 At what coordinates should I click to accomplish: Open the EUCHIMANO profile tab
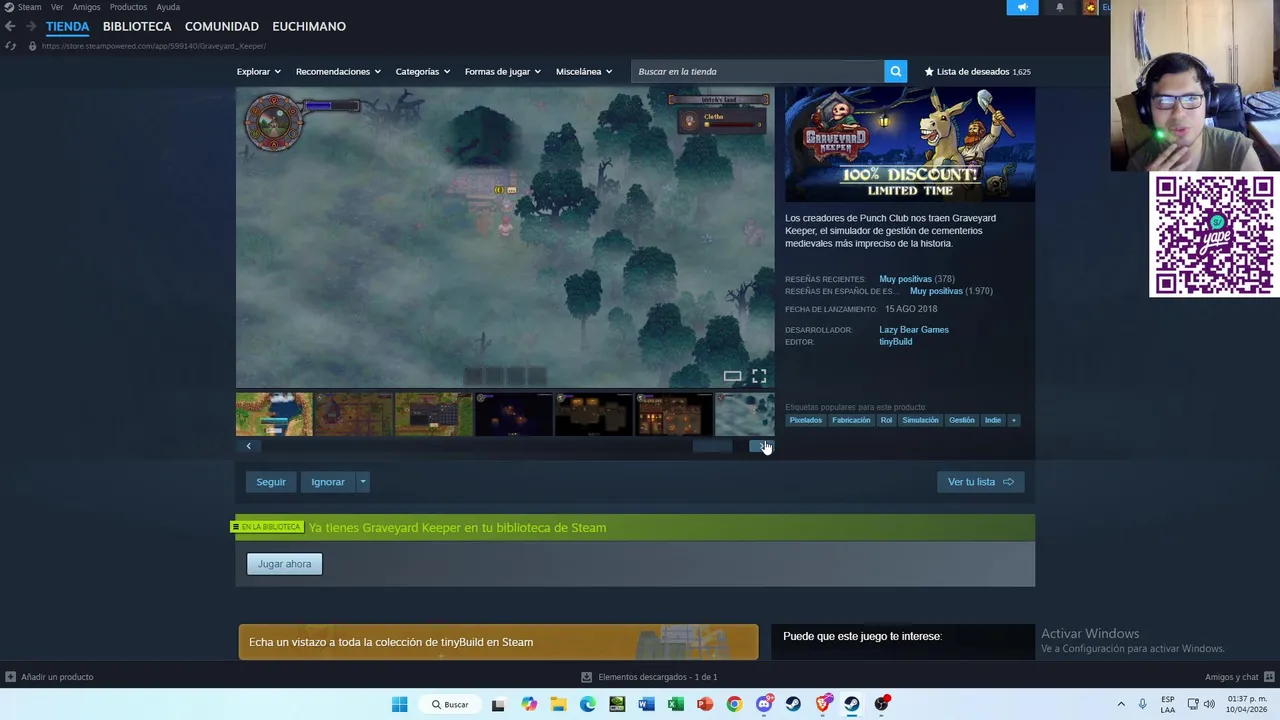pos(309,26)
